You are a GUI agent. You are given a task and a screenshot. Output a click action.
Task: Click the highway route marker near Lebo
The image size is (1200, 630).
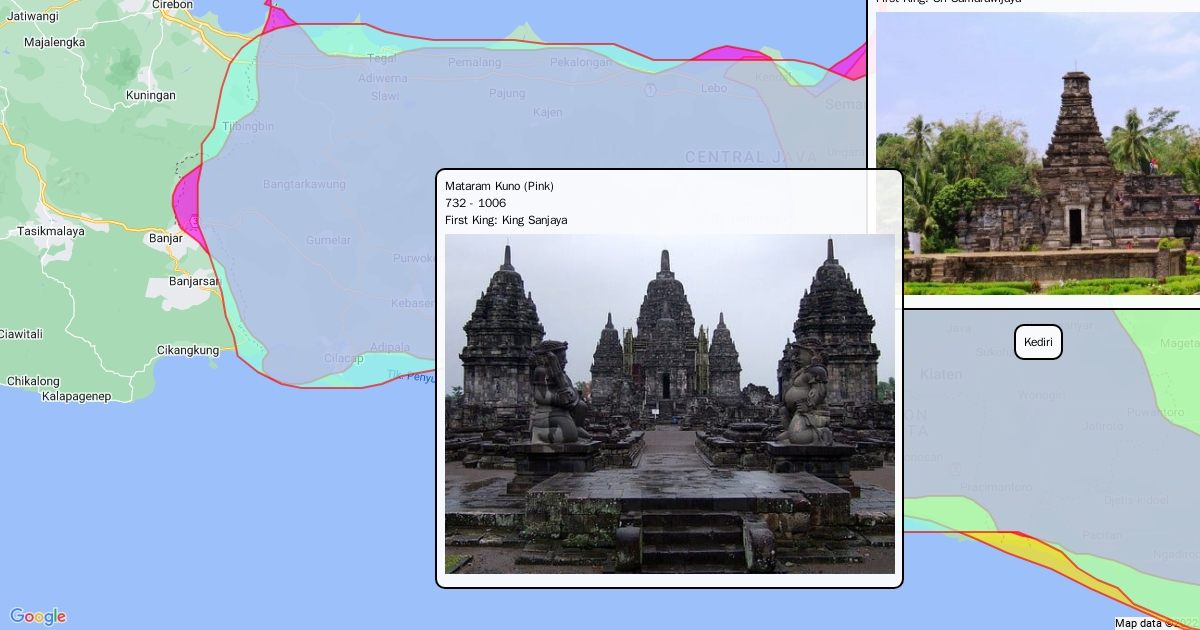click(x=650, y=90)
